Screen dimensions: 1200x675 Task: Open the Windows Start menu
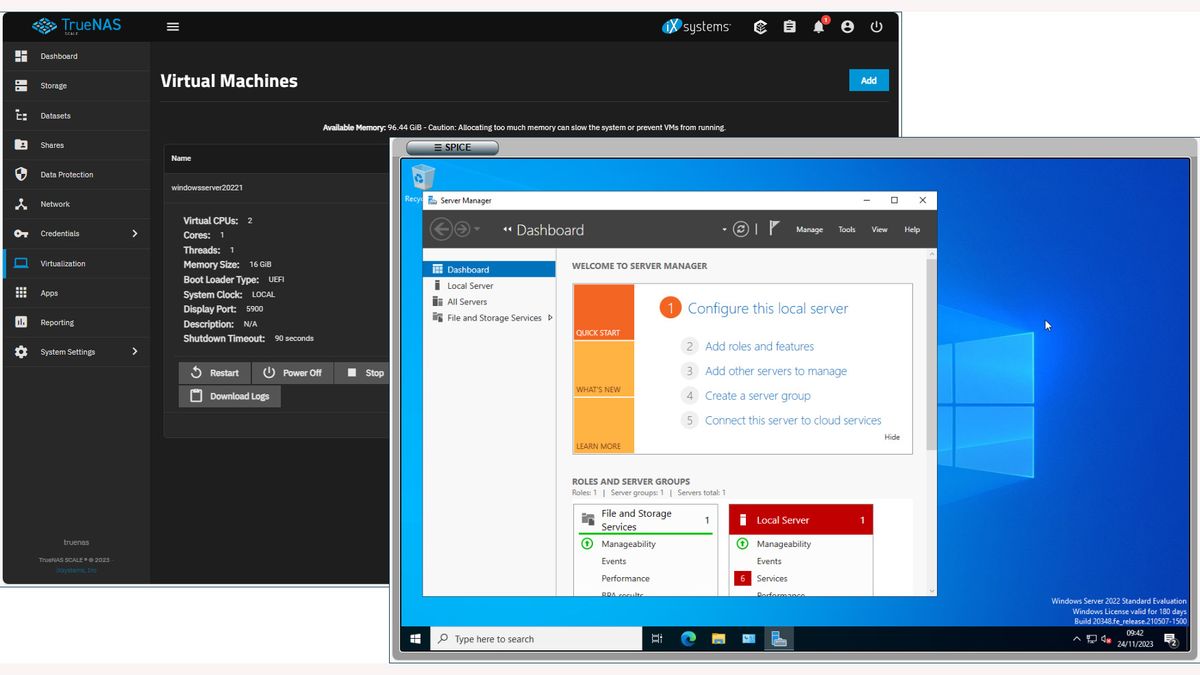[x=414, y=639]
